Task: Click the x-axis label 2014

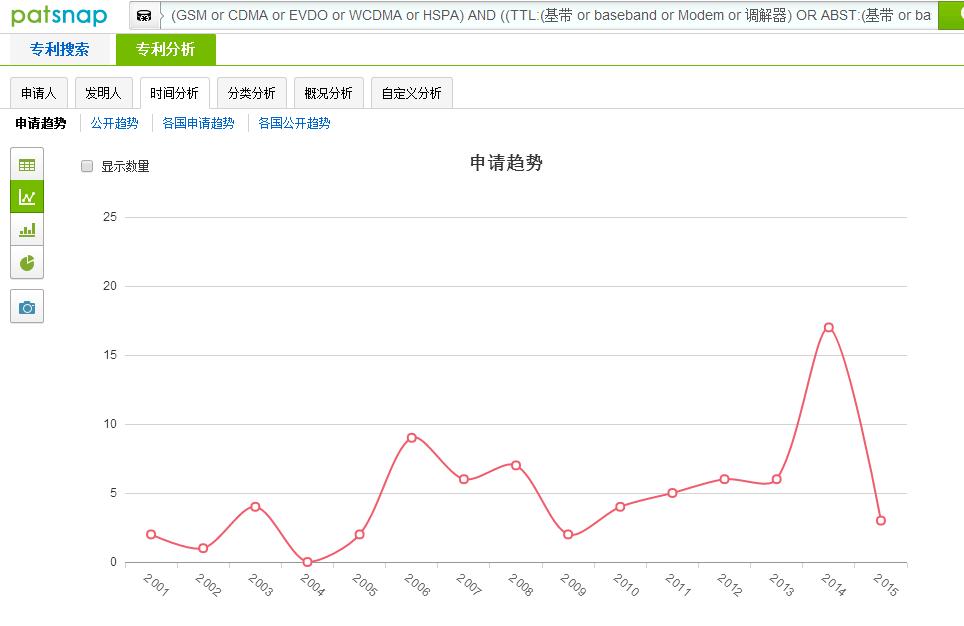Action: [x=834, y=584]
